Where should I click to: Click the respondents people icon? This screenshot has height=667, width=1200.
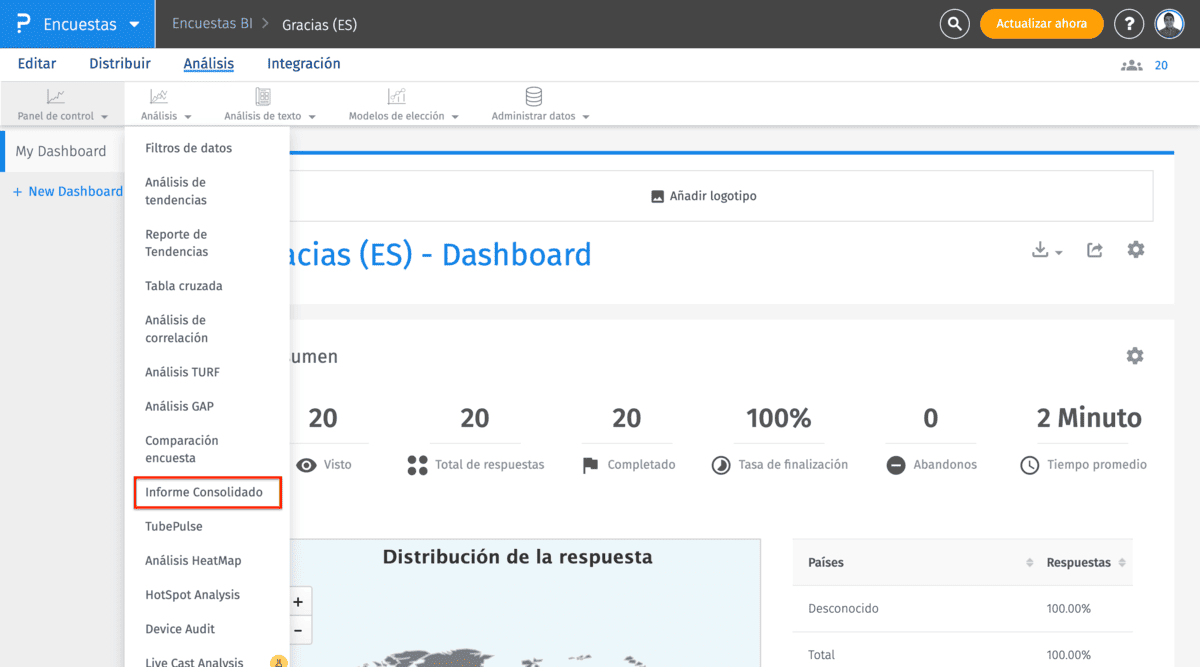[1131, 65]
